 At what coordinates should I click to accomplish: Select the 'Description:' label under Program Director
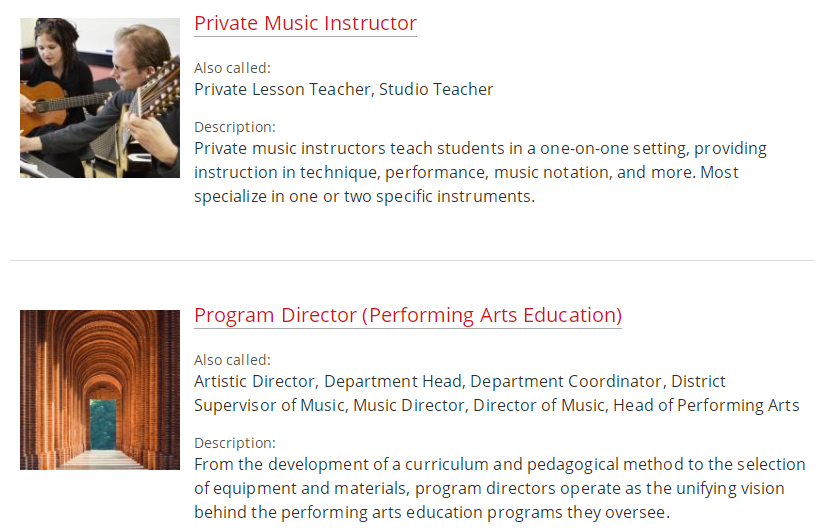[235, 443]
